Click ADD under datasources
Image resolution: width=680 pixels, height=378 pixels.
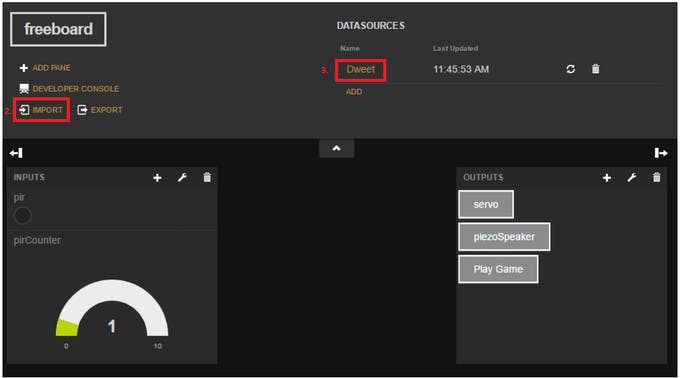tap(354, 92)
